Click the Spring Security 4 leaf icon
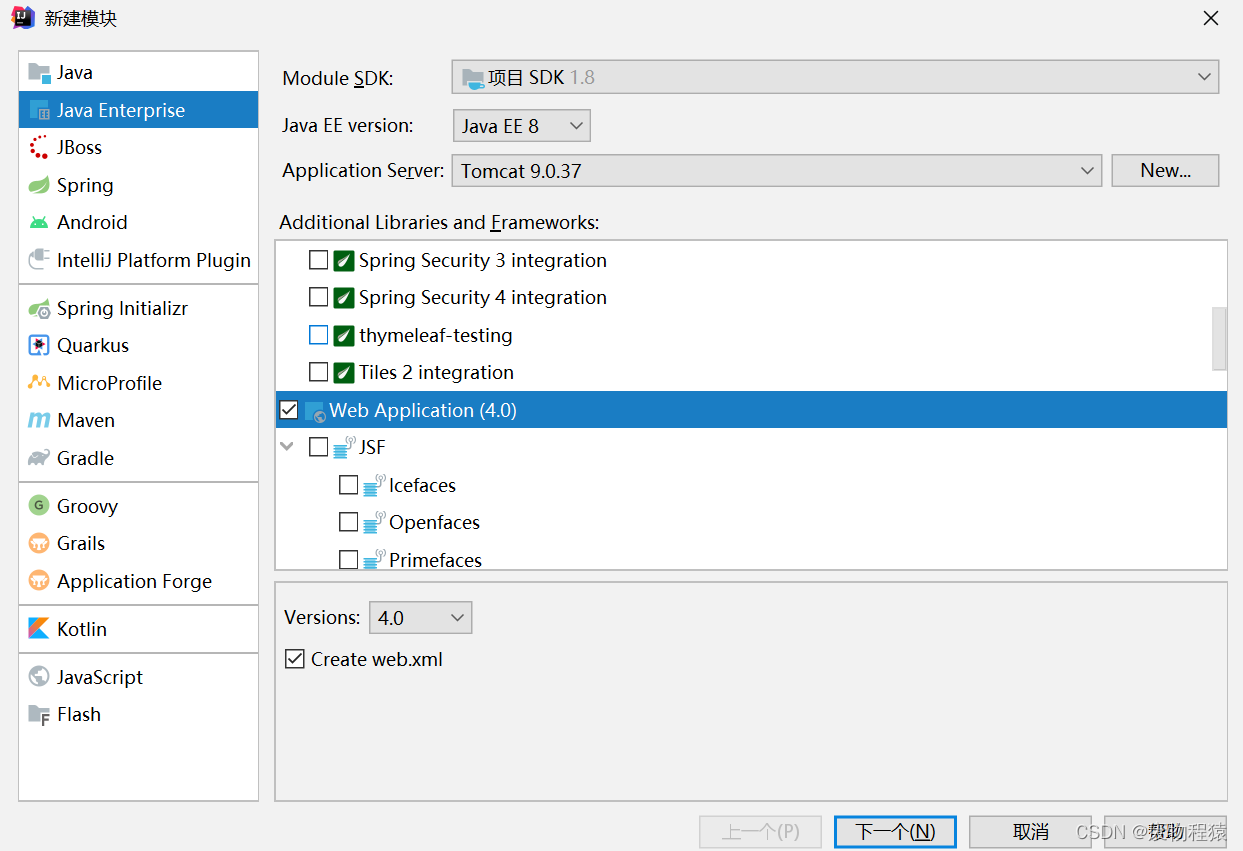This screenshot has height=851, width=1243. click(344, 297)
